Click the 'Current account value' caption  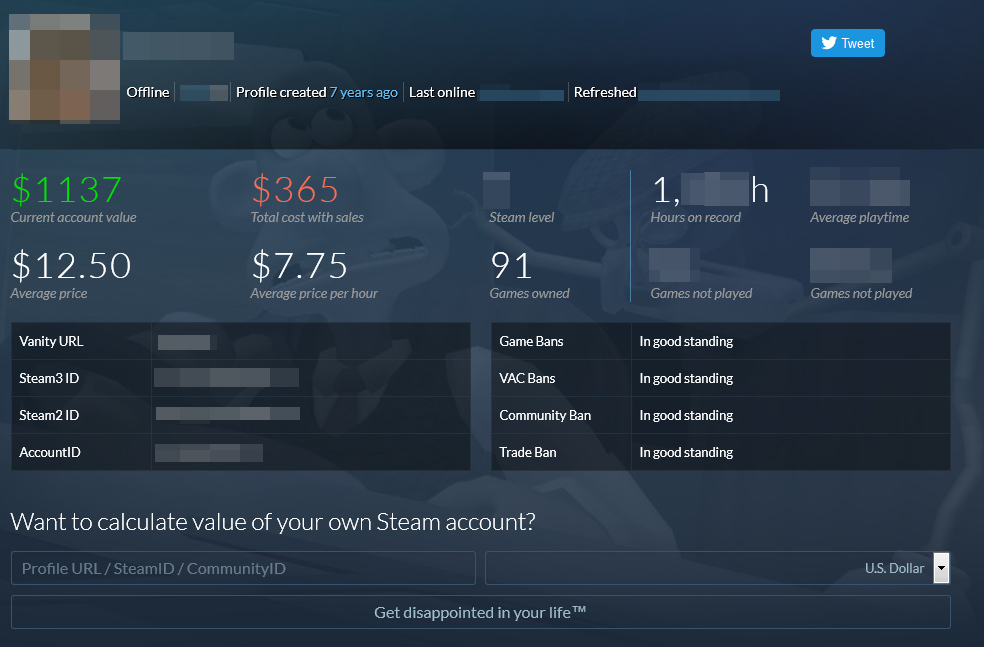click(x=73, y=217)
